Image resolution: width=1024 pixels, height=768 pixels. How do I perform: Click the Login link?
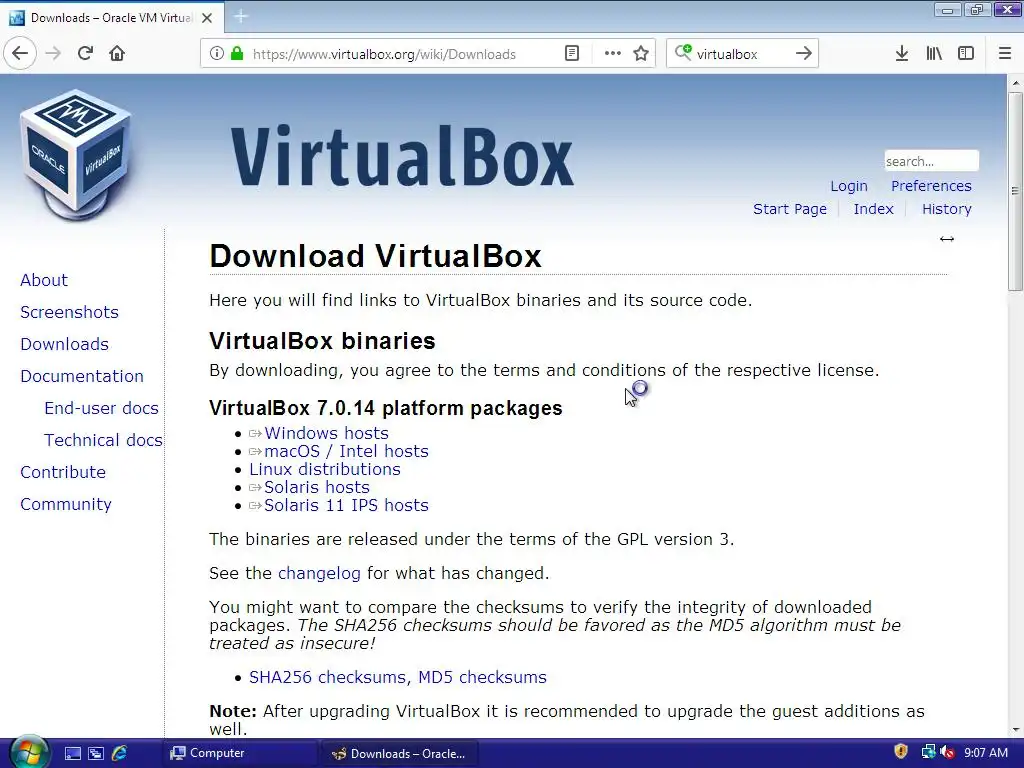click(x=849, y=186)
